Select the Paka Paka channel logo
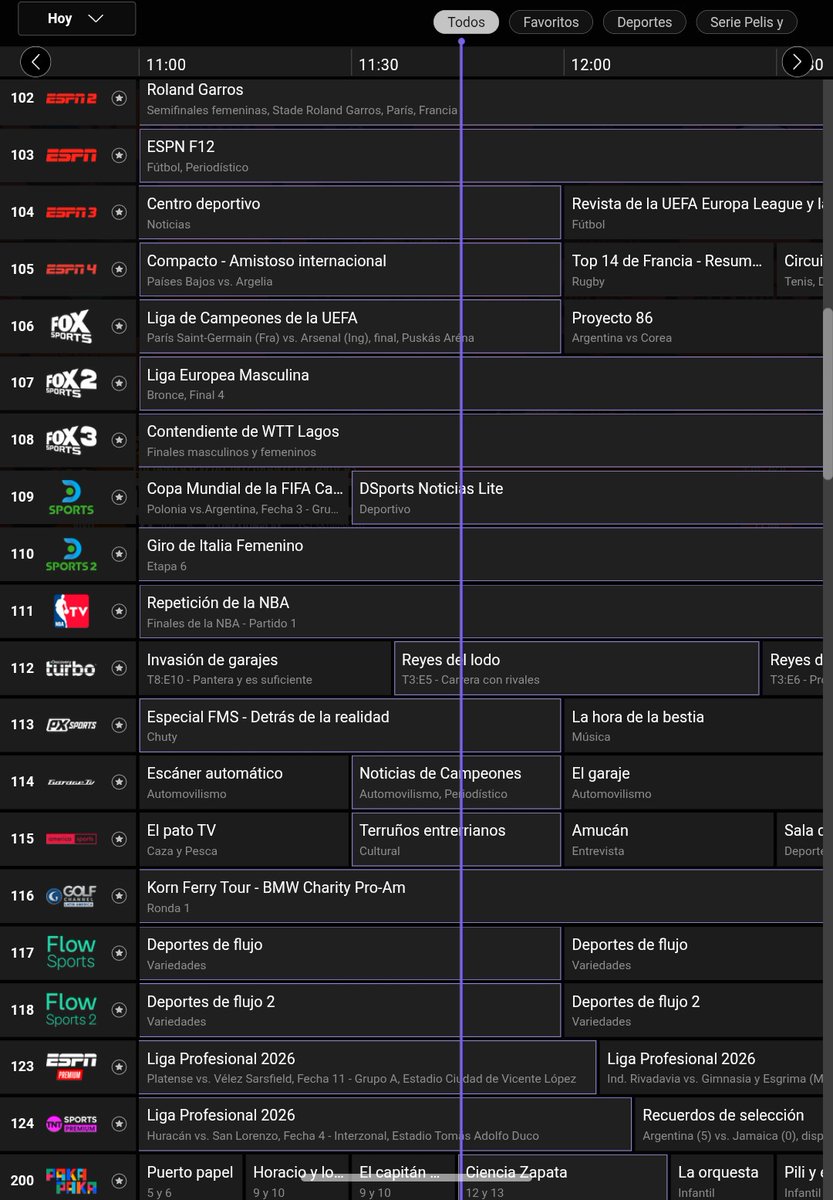833x1200 pixels. 71,1181
